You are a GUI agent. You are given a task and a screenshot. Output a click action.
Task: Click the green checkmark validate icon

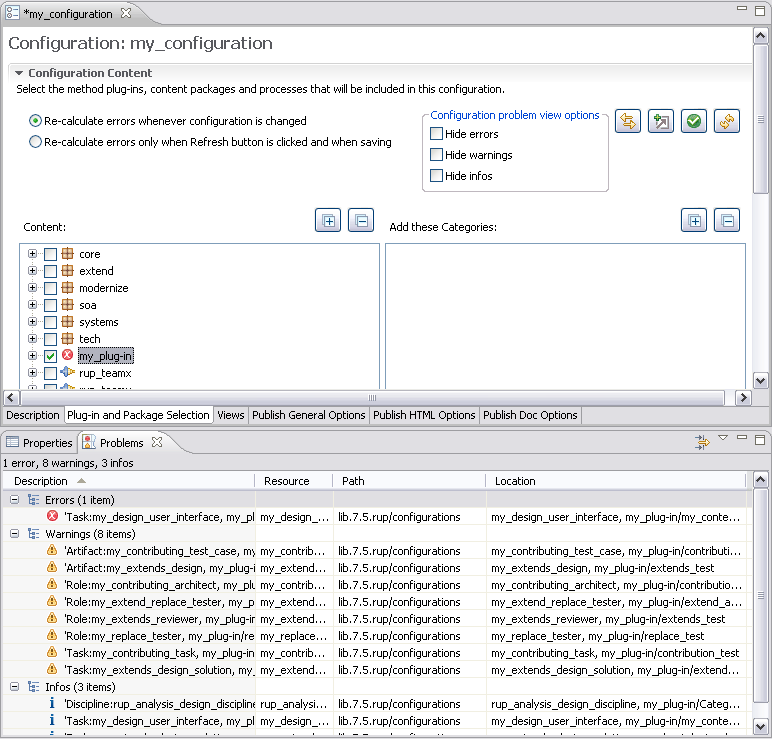[x=693, y=121]
